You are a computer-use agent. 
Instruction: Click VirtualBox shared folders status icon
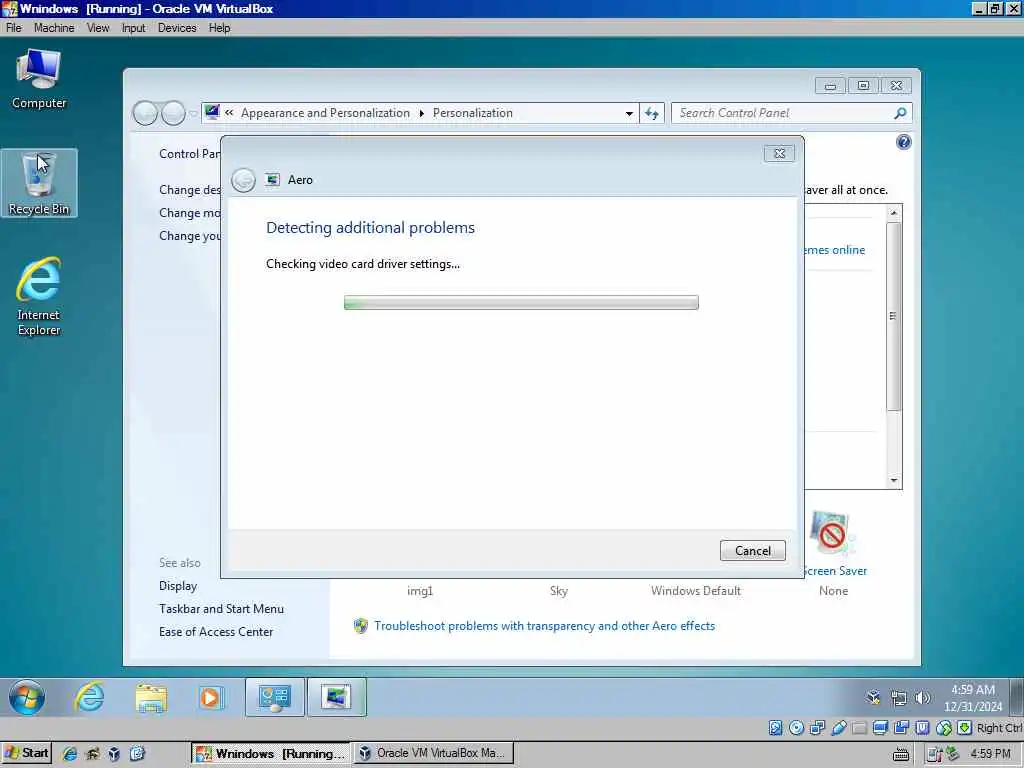tap(859, 728)
